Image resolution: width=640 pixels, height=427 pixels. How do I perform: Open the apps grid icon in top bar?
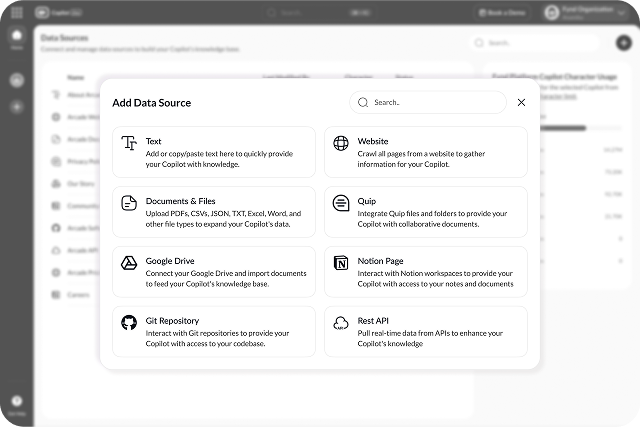(17, 13)
